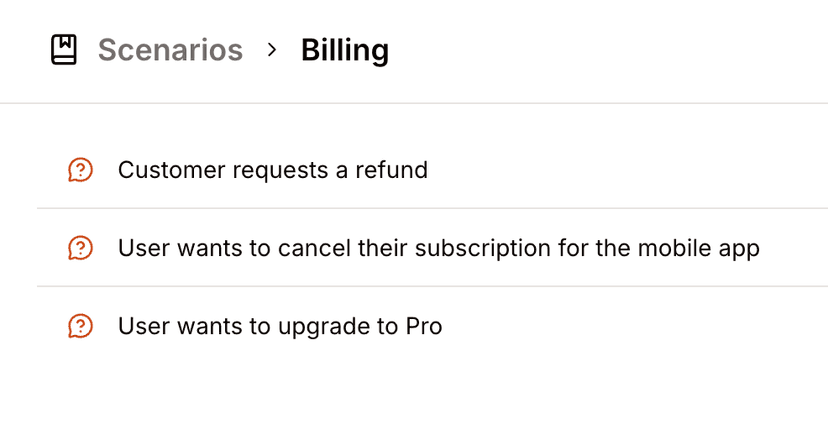
Task: Open "User wants to upgrade to Pro"
Action: pyautogui.click(x=280, y=326)
